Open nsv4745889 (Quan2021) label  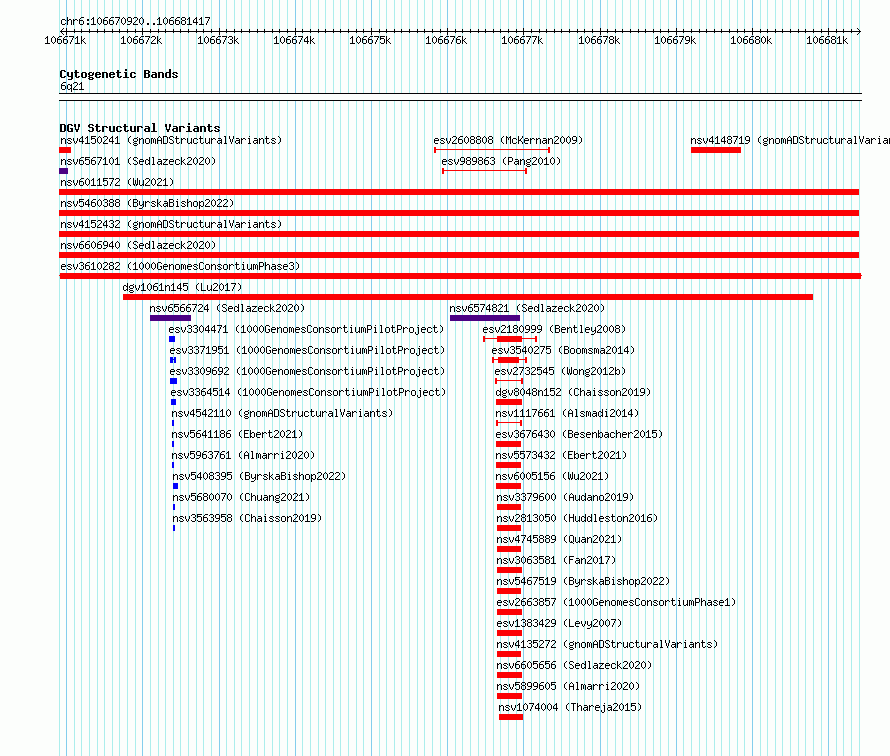(x=559, y=539)
